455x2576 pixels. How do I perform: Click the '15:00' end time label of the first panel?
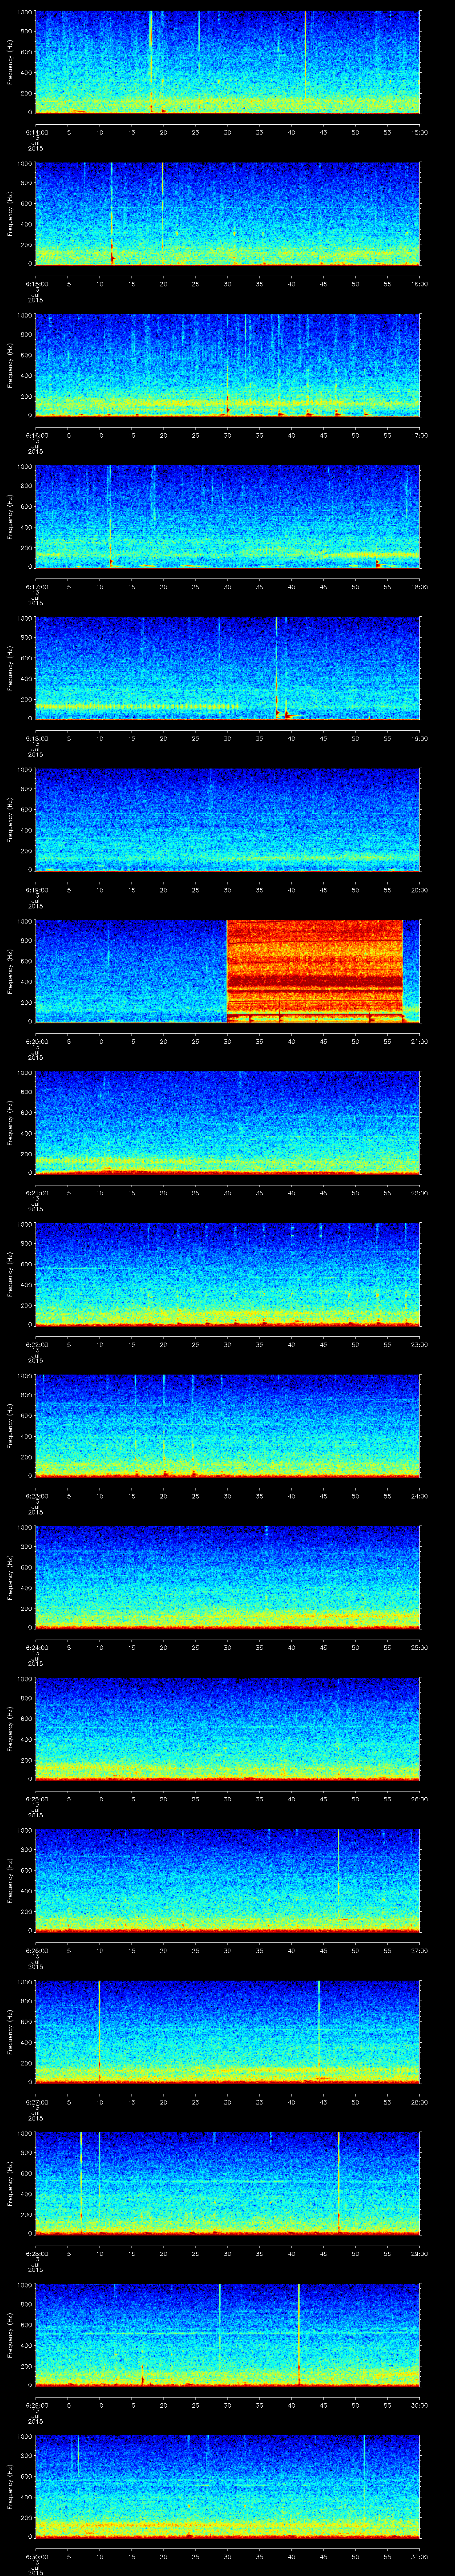(x=419, y=132)
